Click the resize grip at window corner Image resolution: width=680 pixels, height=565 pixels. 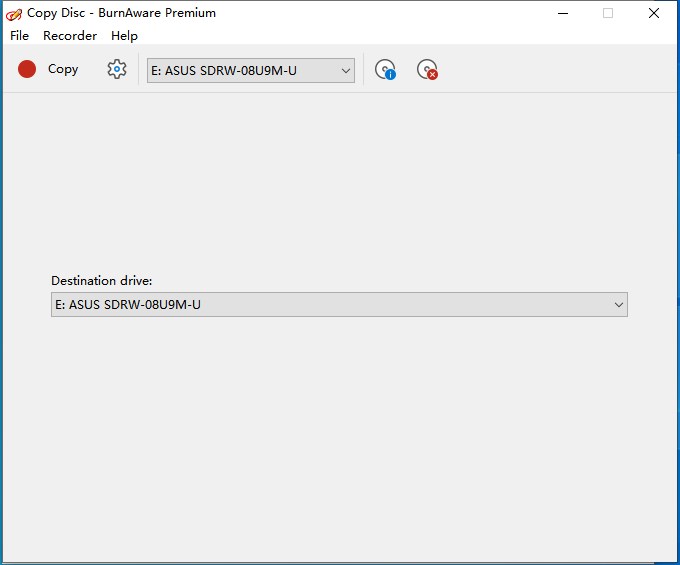(x=673, y=558)
